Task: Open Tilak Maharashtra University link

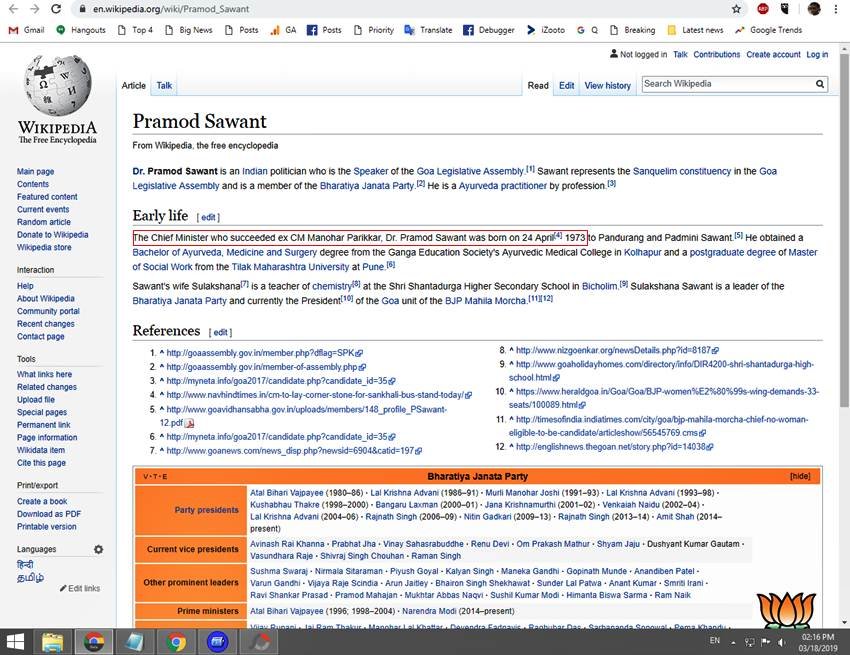Action: [x=290, y=267]
